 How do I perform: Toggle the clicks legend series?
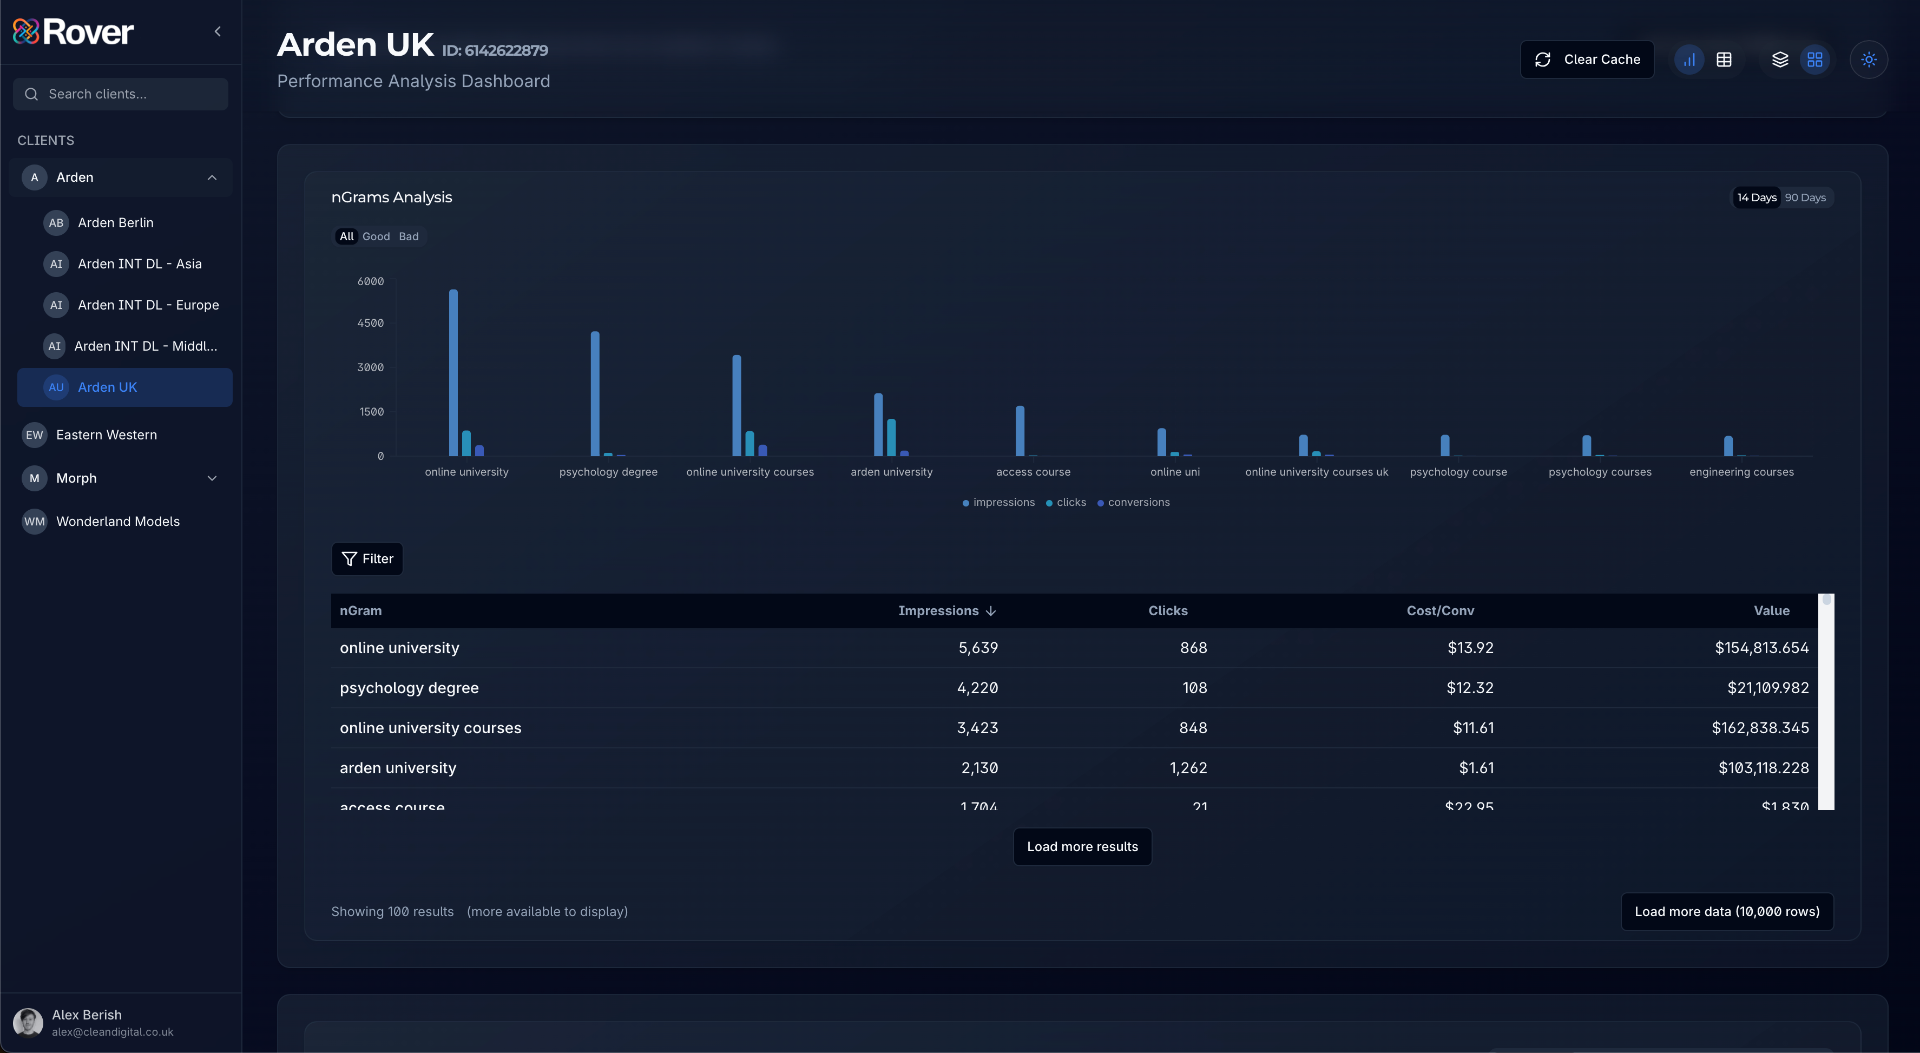[x=1066, y=503]
